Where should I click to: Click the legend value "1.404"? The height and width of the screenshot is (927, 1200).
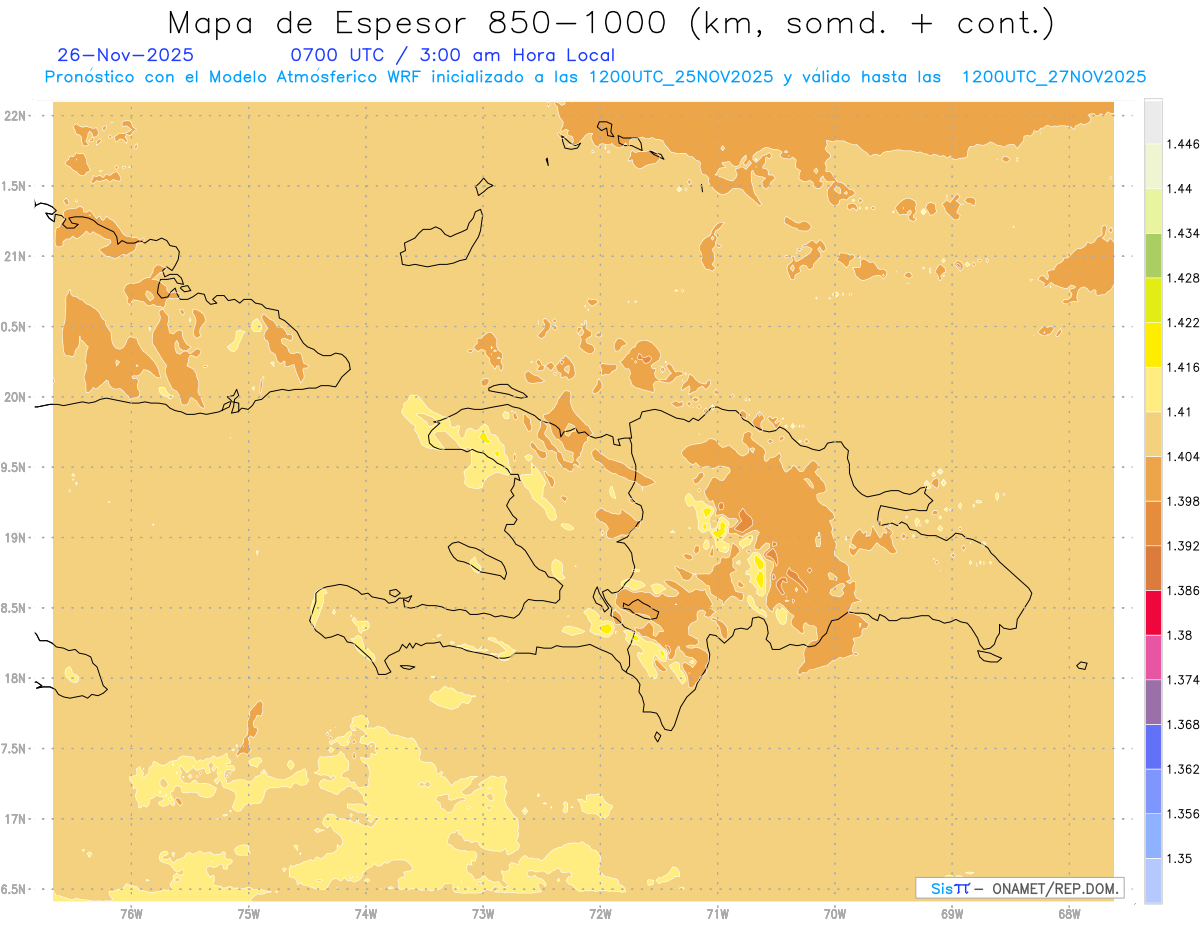click(1182, 456)
